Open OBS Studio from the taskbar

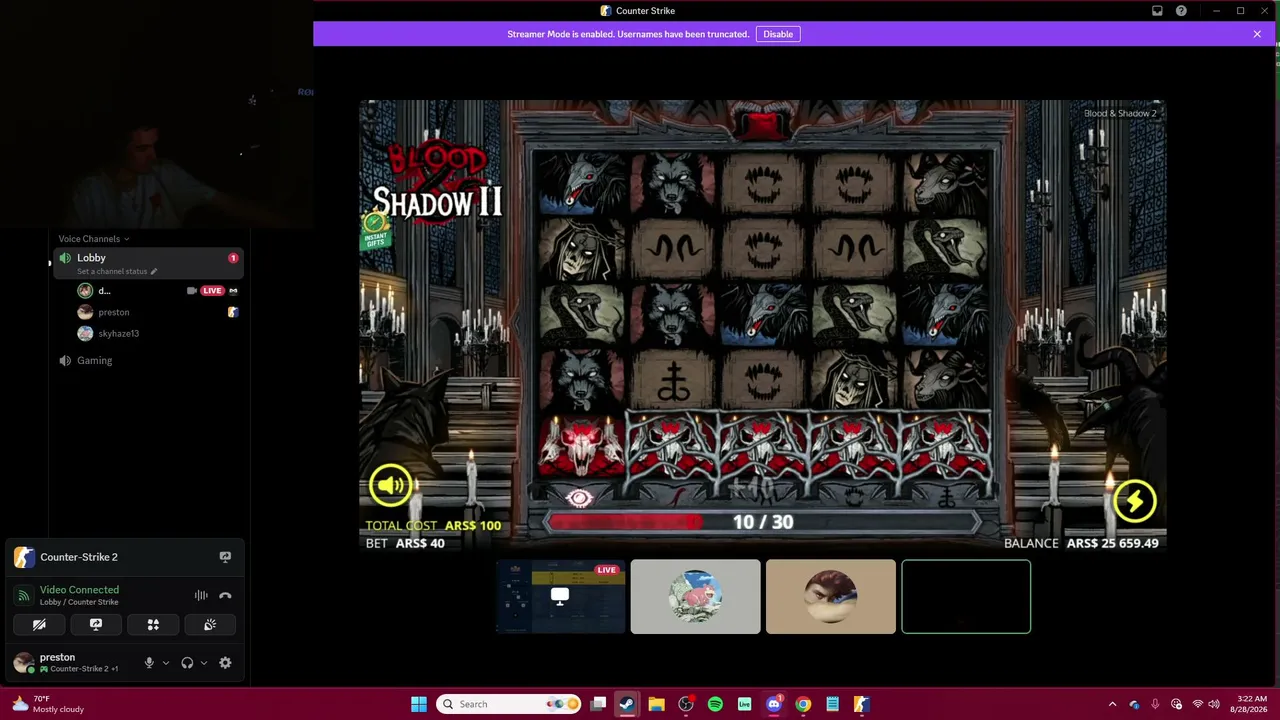tap(686, 704)
